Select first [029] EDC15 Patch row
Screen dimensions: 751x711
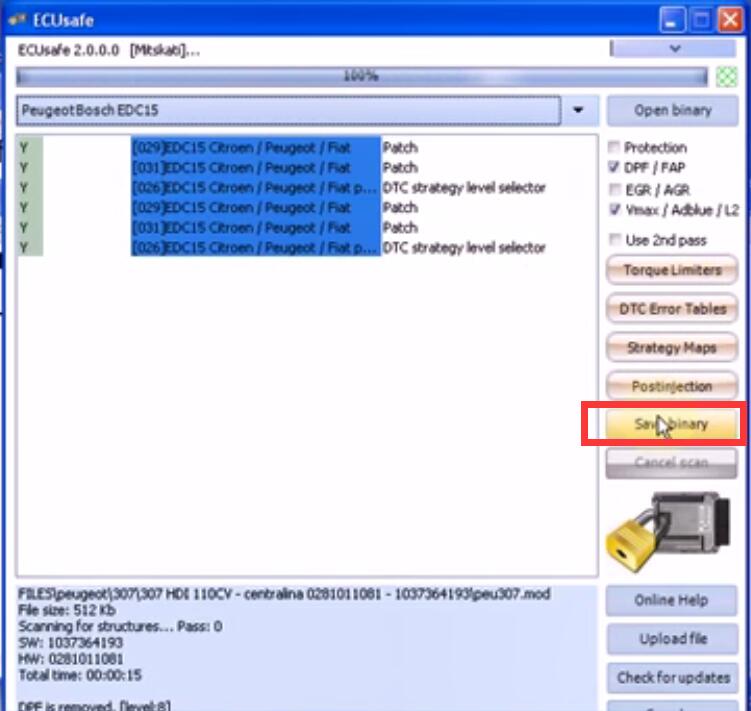point(307,147)
